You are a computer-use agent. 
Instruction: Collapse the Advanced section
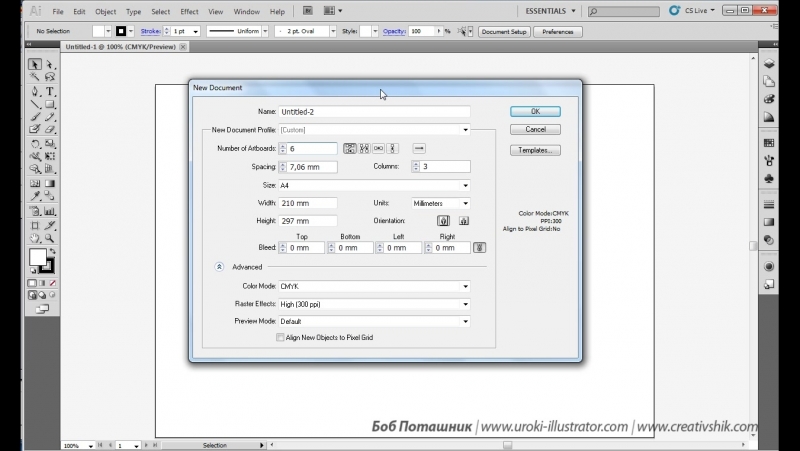(219, 267)
